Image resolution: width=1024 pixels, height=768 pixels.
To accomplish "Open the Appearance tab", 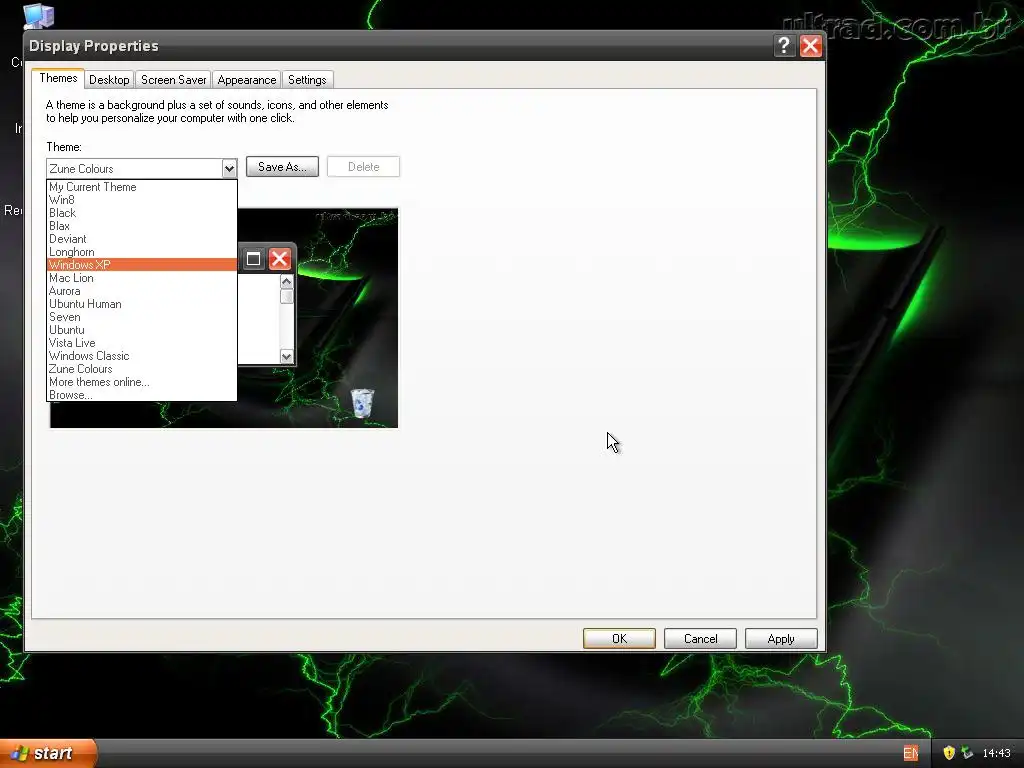I will (247, 80).
